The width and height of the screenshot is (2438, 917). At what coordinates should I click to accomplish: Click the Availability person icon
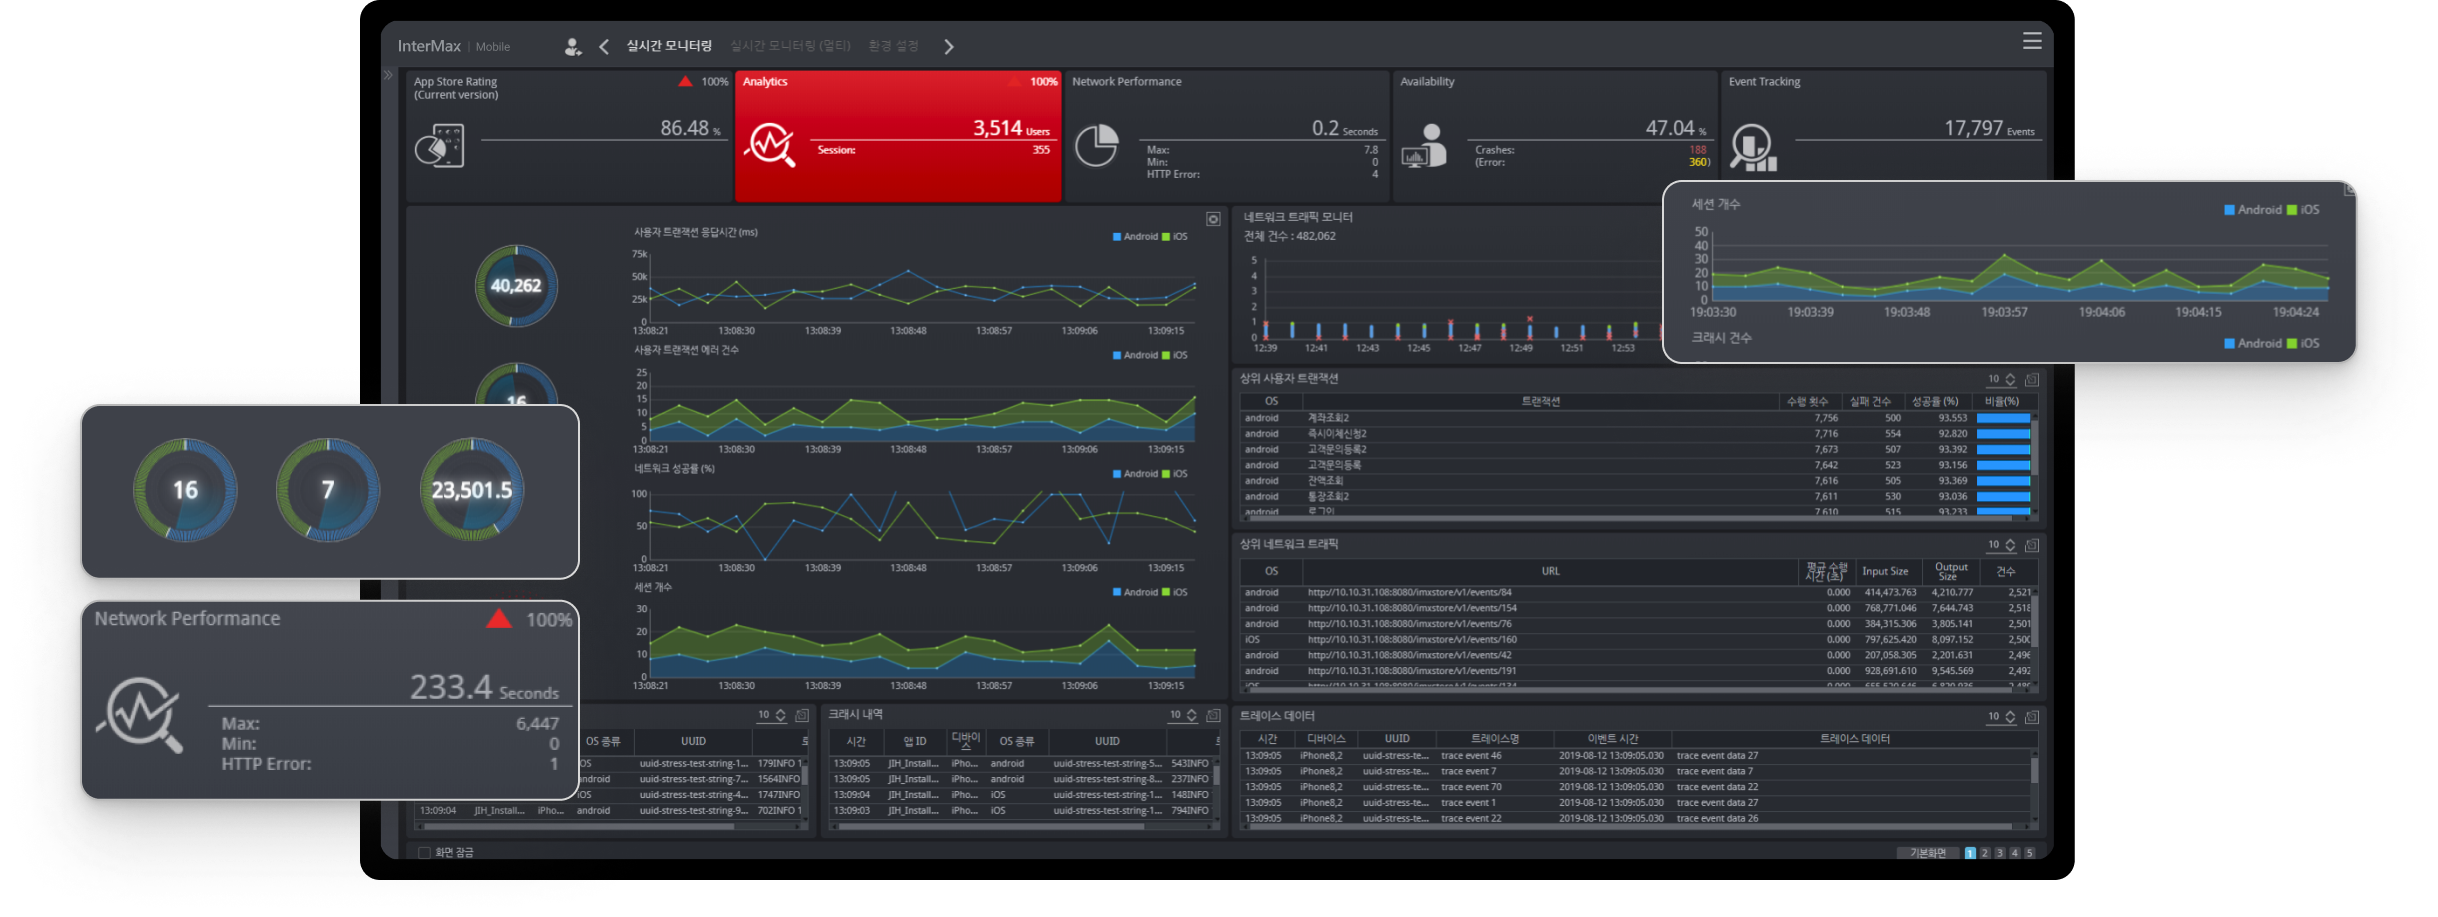(1425, 146)
